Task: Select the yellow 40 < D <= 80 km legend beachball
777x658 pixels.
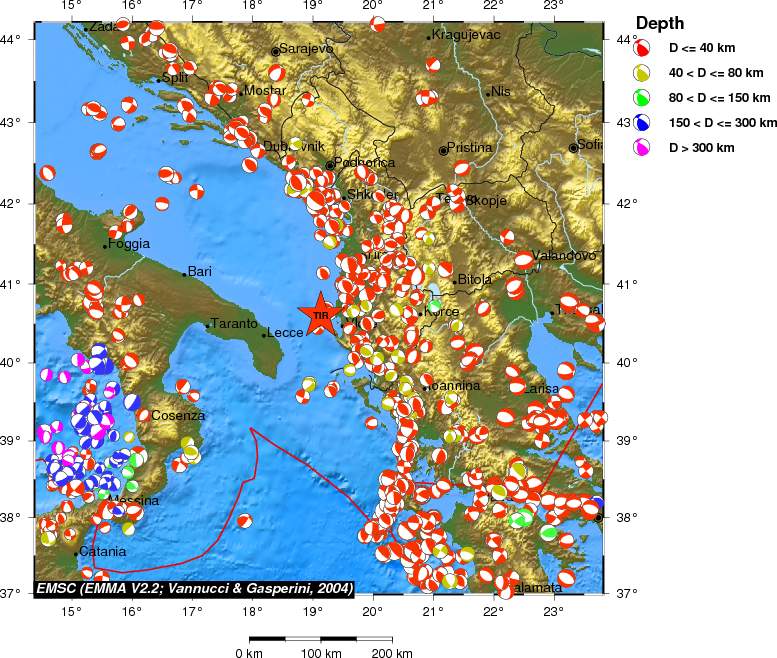Action: [641, 73]
